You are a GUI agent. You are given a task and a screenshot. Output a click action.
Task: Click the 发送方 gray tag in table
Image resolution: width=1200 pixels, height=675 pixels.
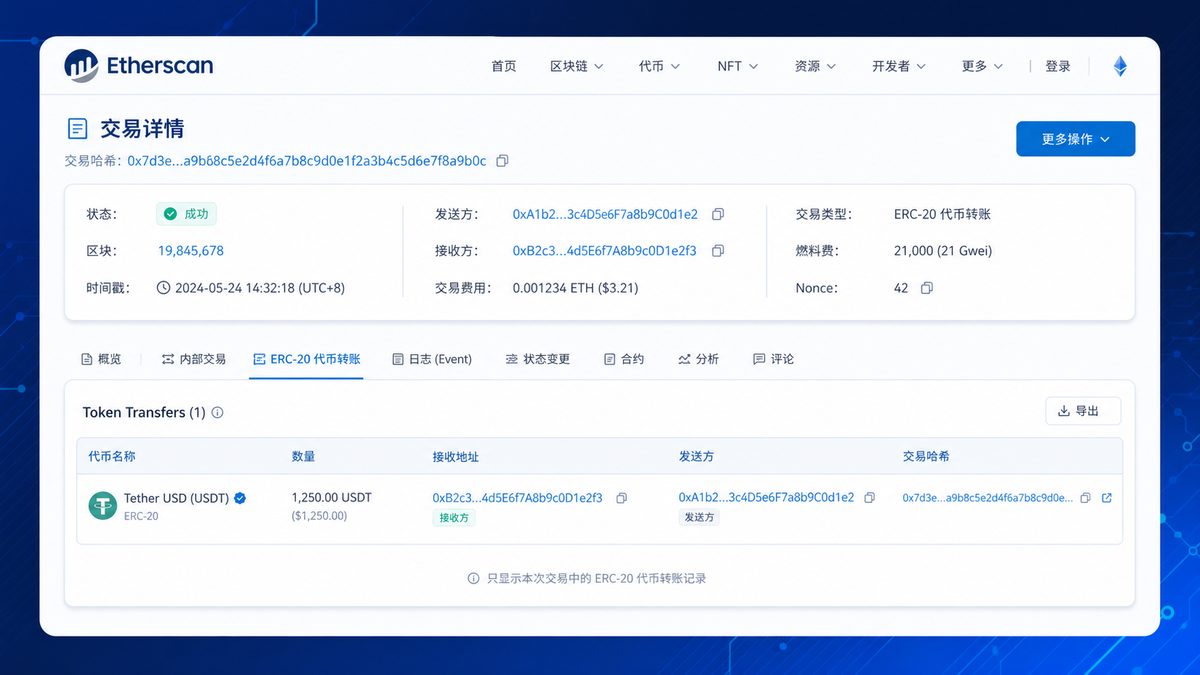[700, 517]
